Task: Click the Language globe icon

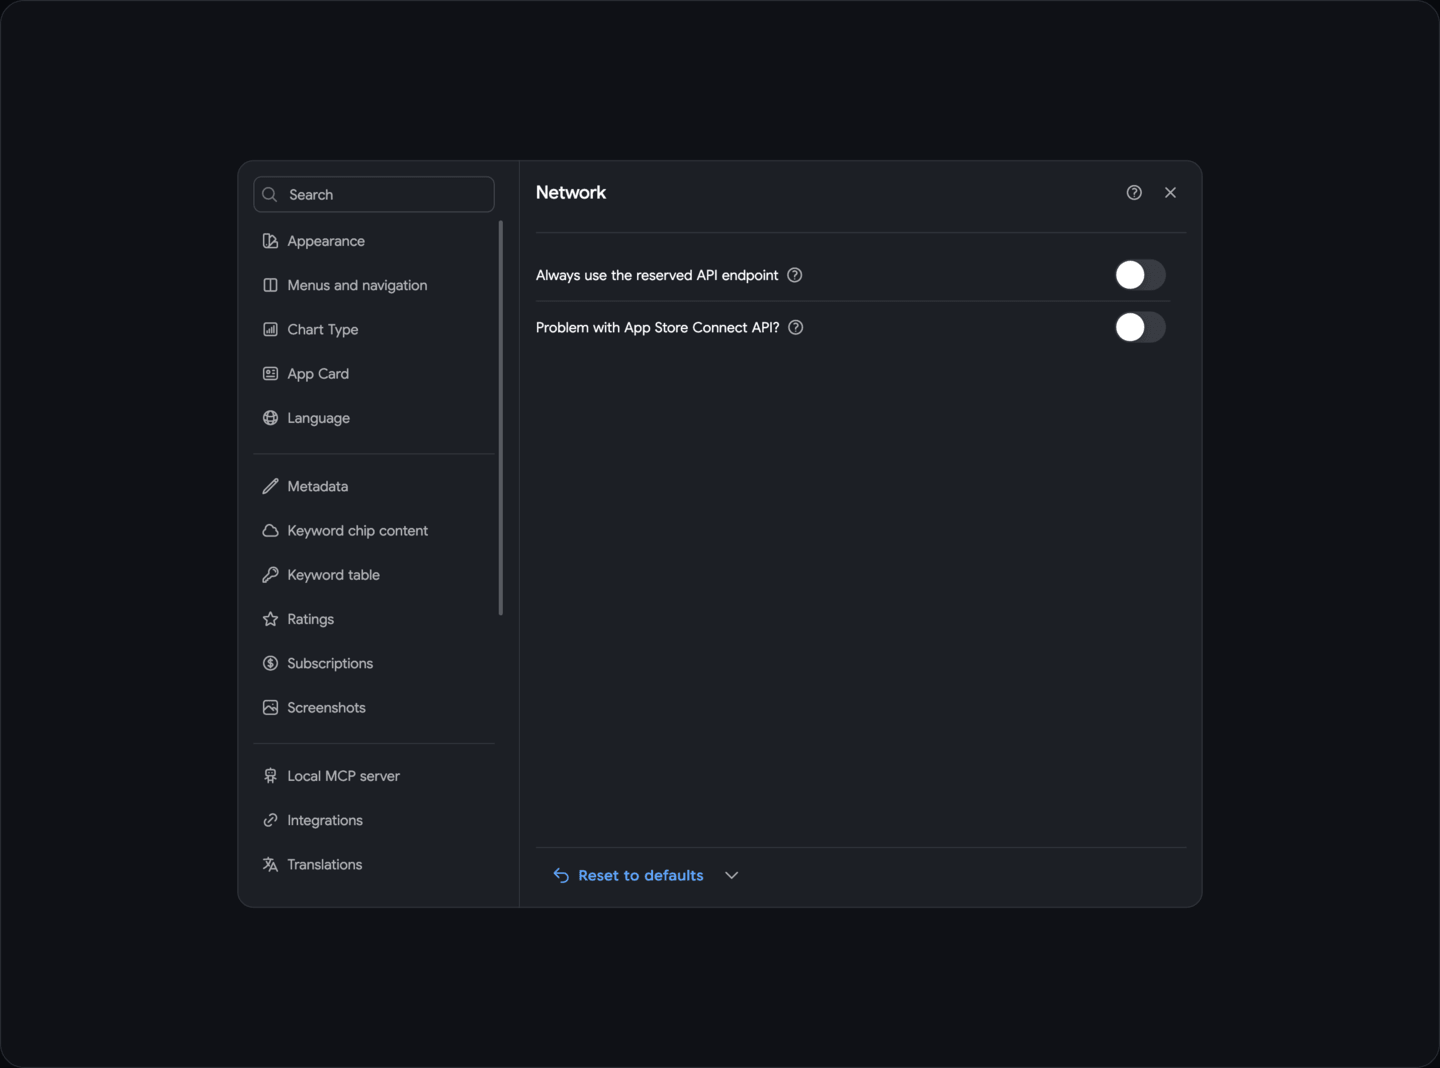Action: (270, 418)
